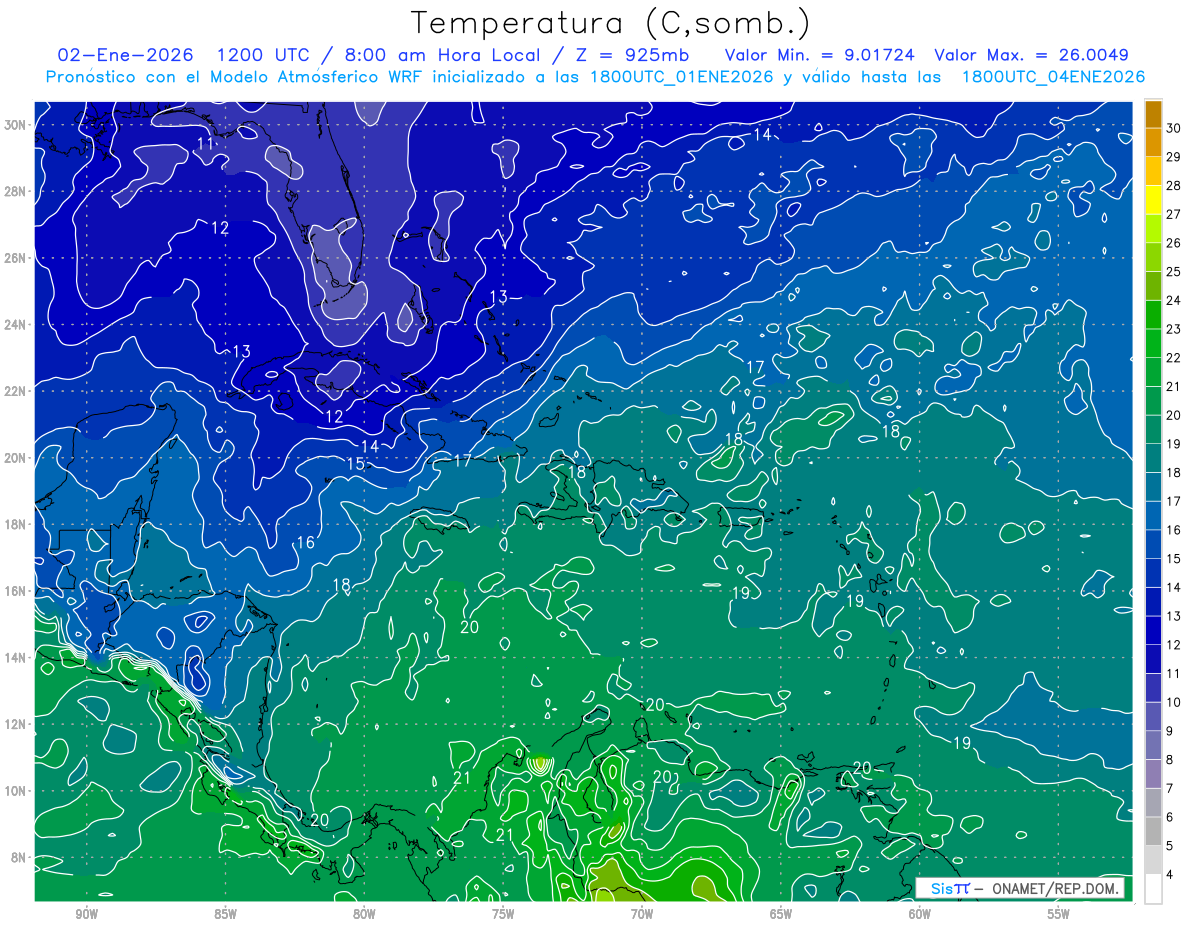1200x927 pixels.
Task: Click the "55W" longitude axis label
Action: click(1059, 915)
